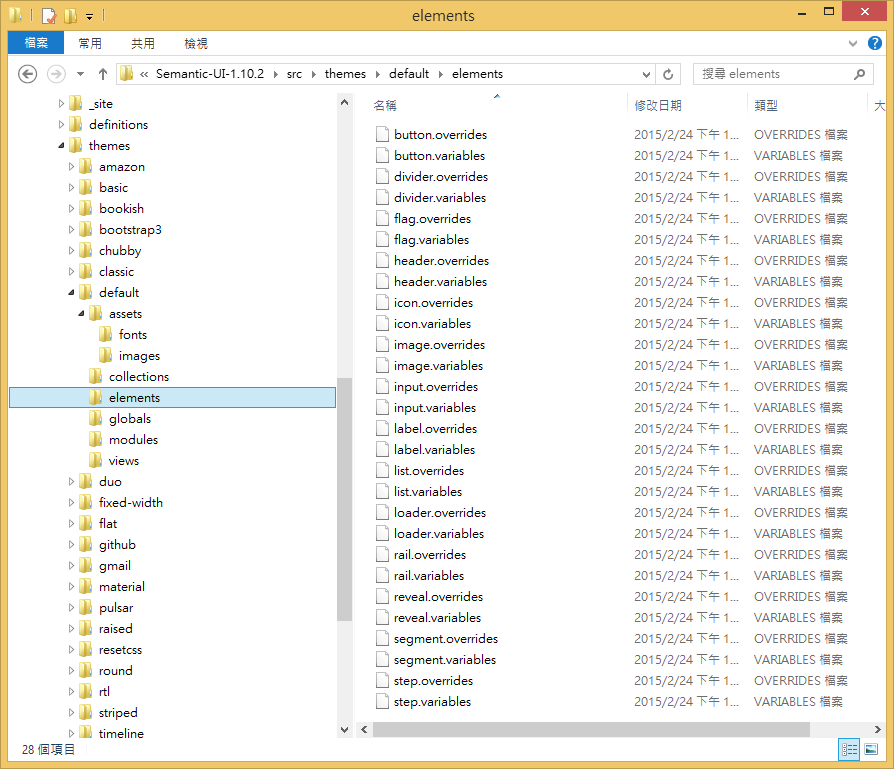This screenshot has width=894, height=769.
Task: Click the file list scroll right arrow
Action: (877, 730)
